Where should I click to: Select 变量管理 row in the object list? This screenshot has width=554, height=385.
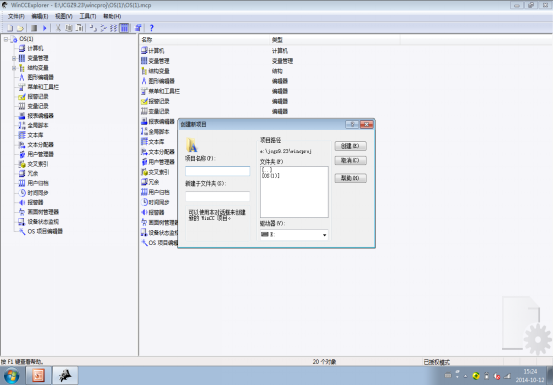click(155, 61)
